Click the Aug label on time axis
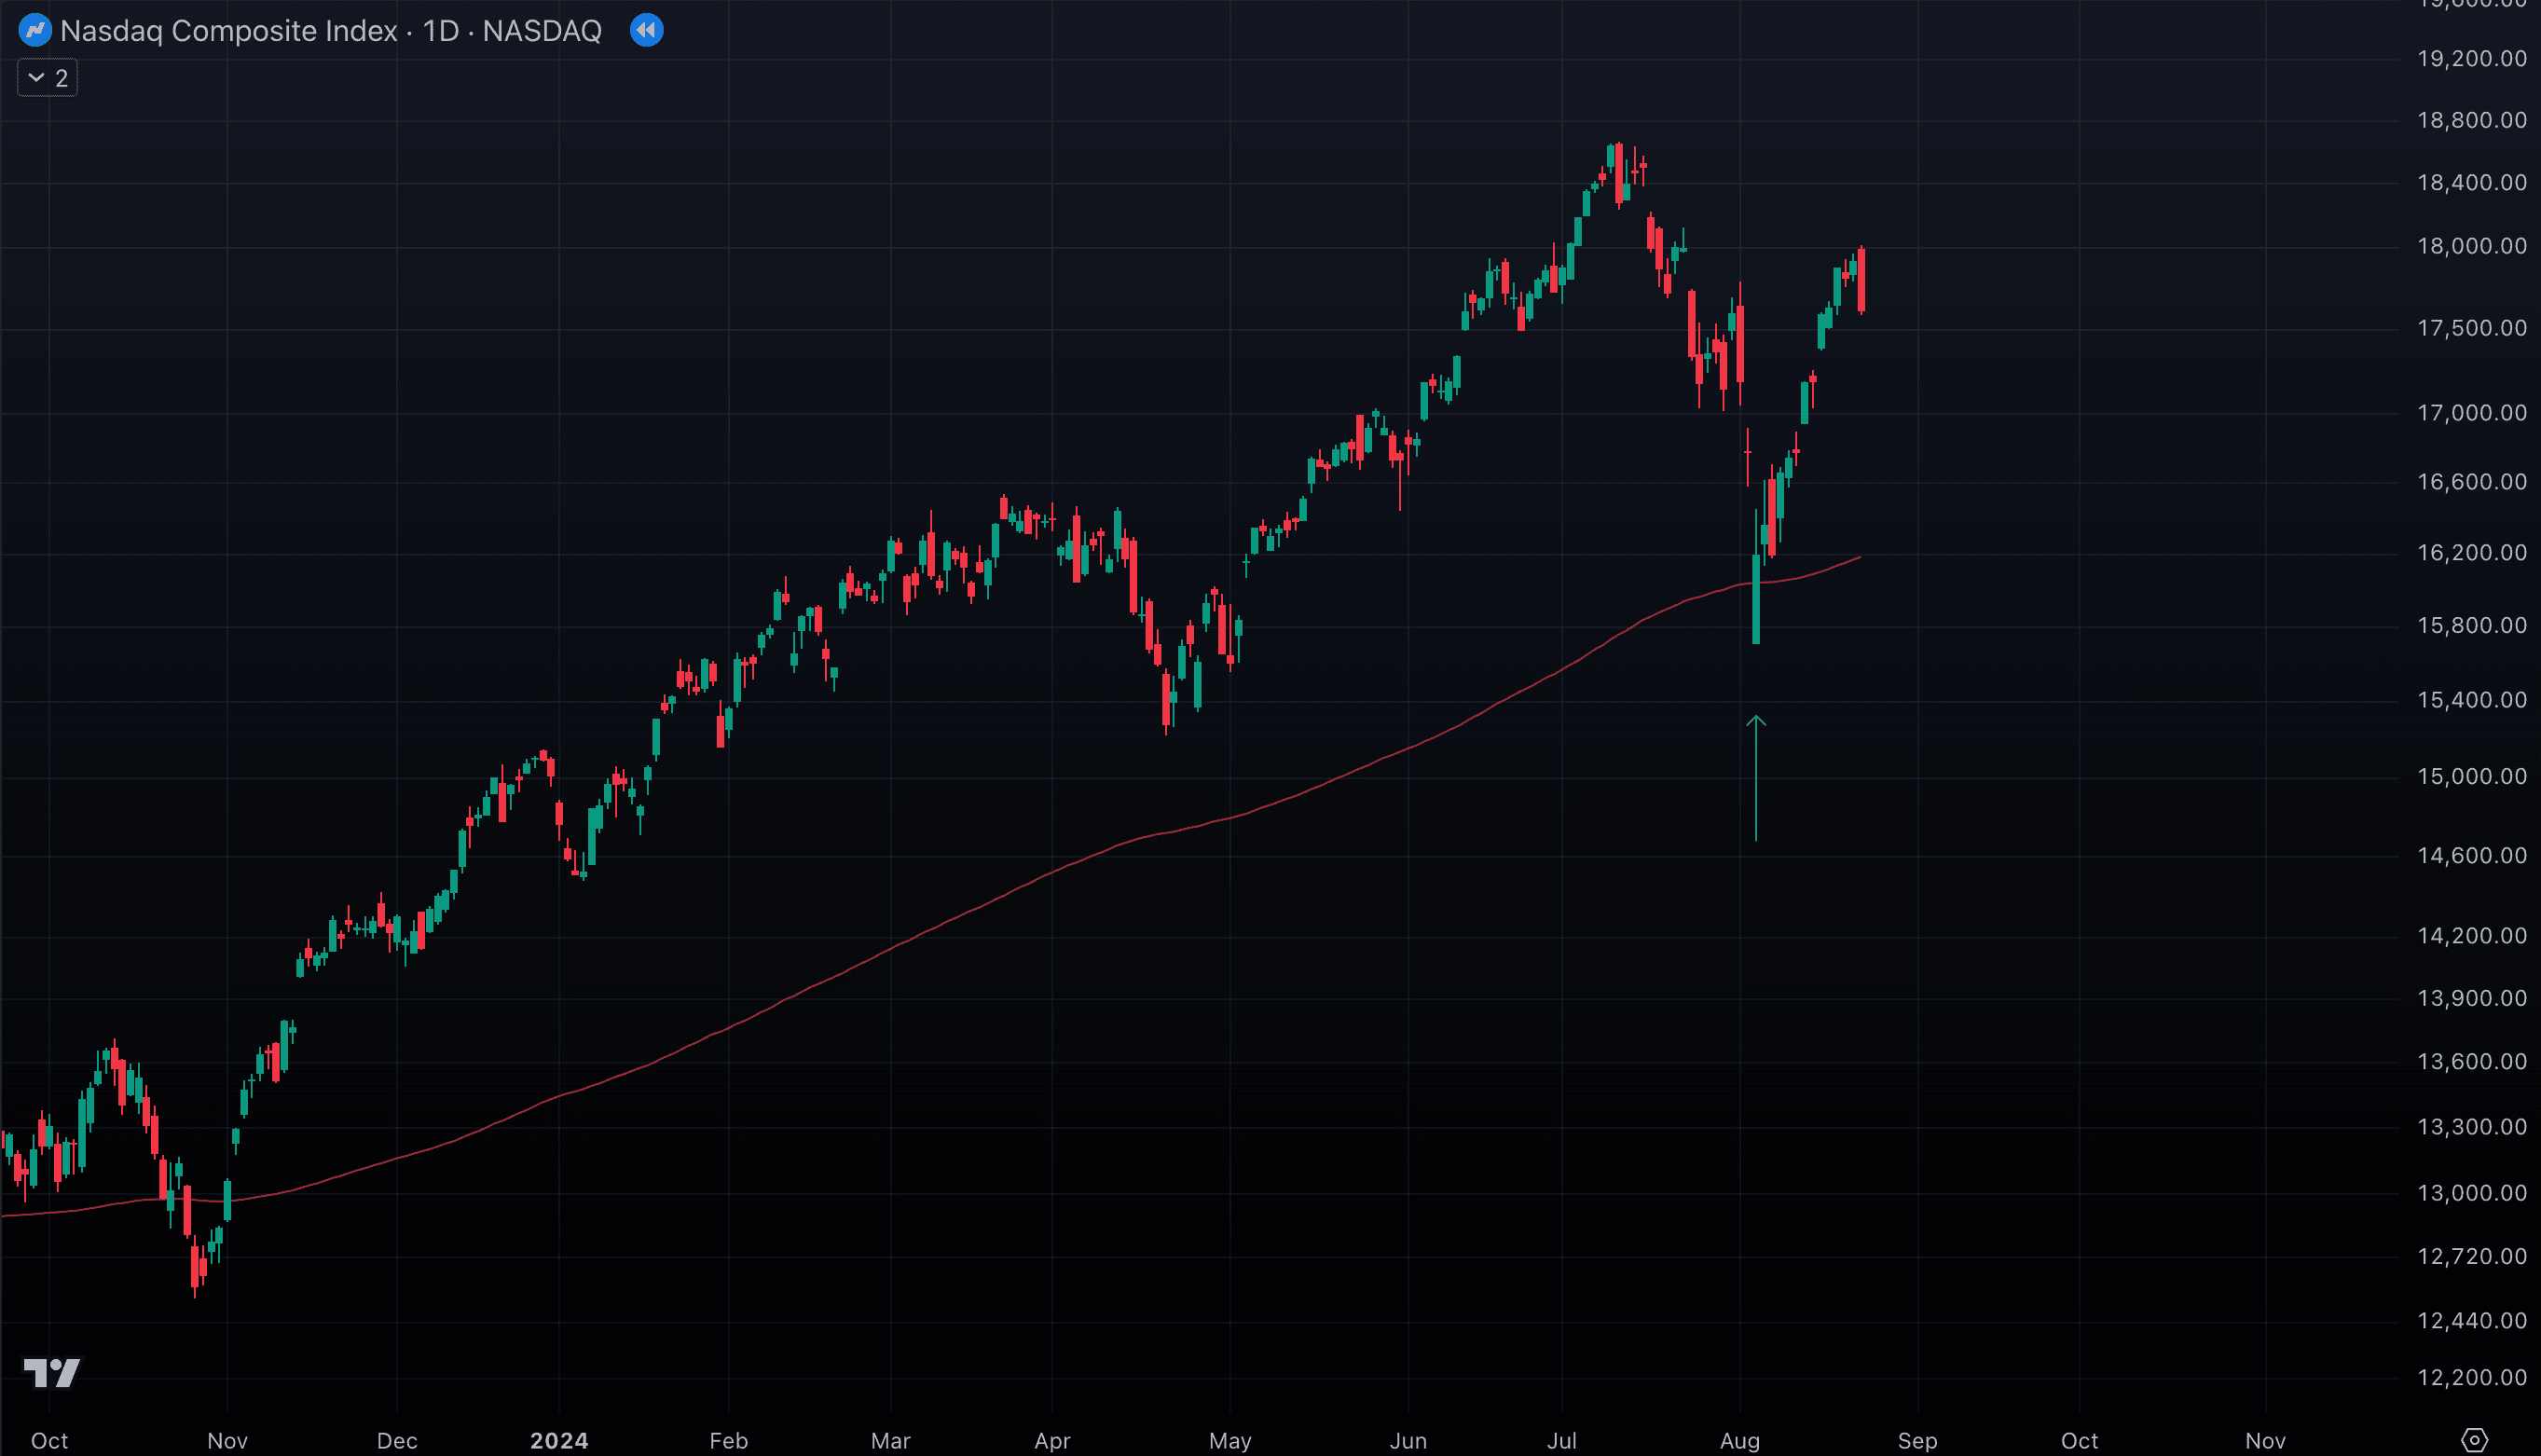Image resolution: width=2541 pixels, height=1456 pixels. (x=1739, y=1440)
